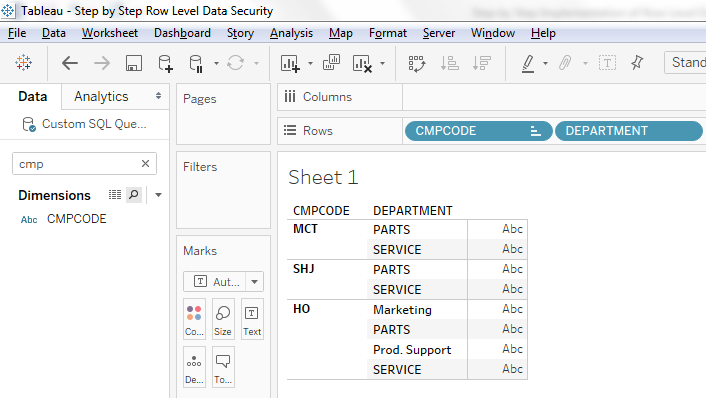Click the Color button on Marks card

point(194,319)
